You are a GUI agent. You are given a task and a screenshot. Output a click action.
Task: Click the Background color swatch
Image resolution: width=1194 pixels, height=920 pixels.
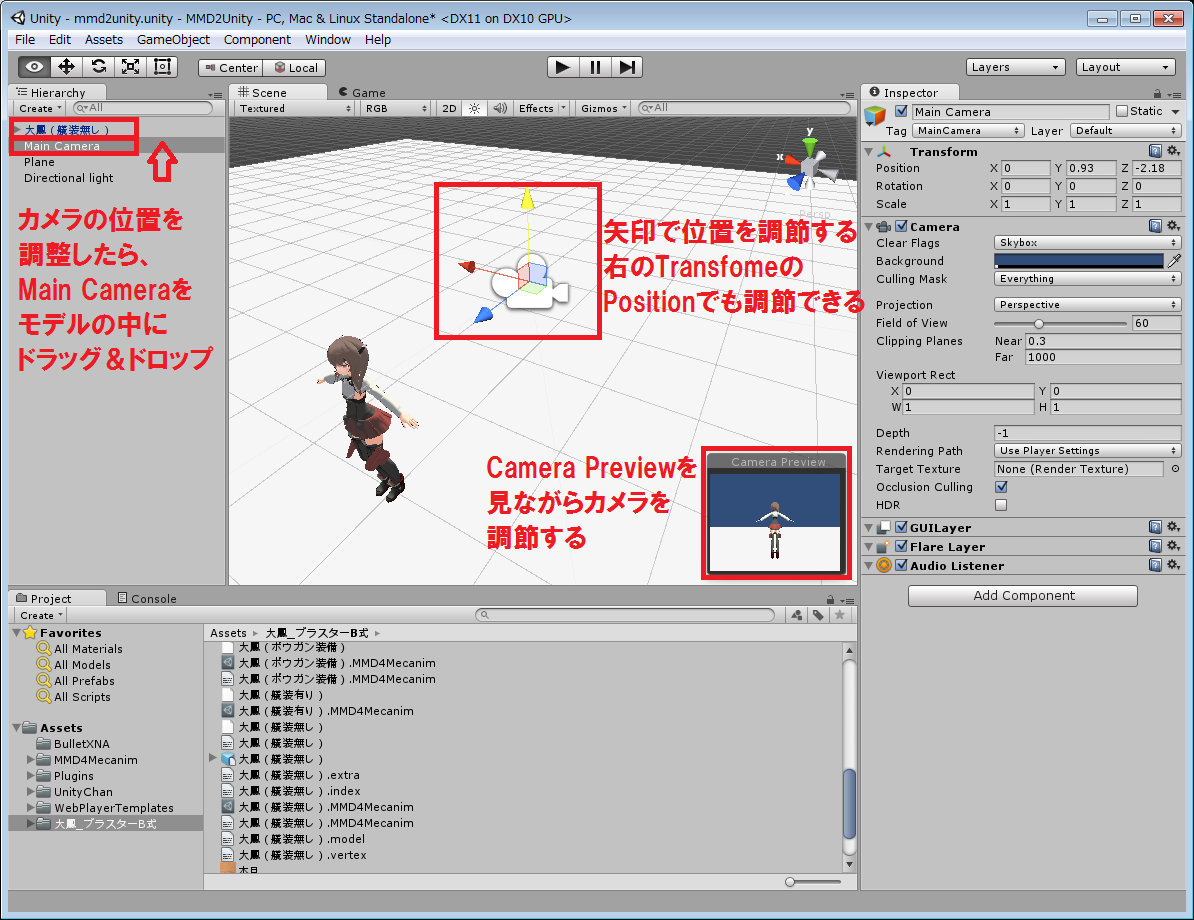coord(1079,260)
